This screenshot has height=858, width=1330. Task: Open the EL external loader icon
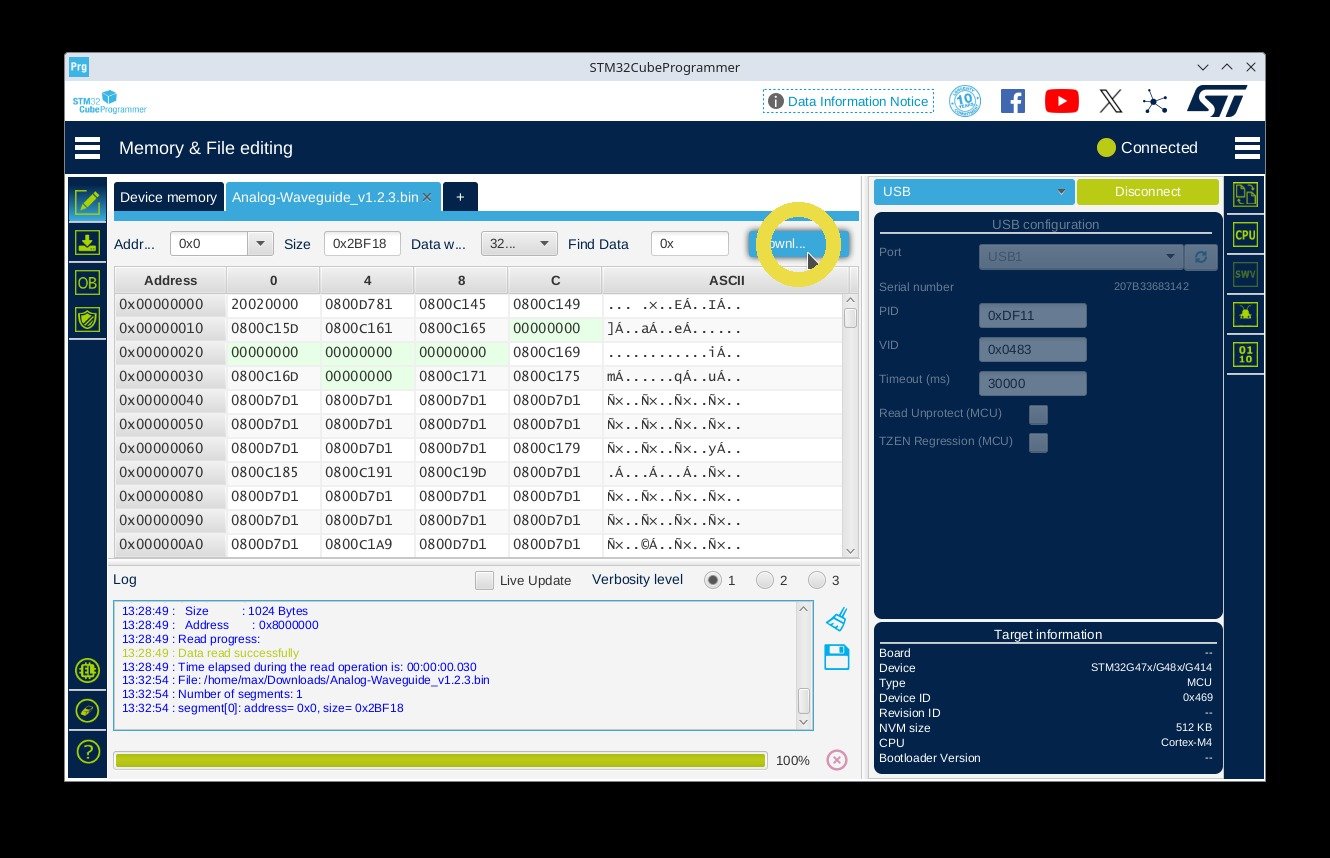click(x=88, y=670)
